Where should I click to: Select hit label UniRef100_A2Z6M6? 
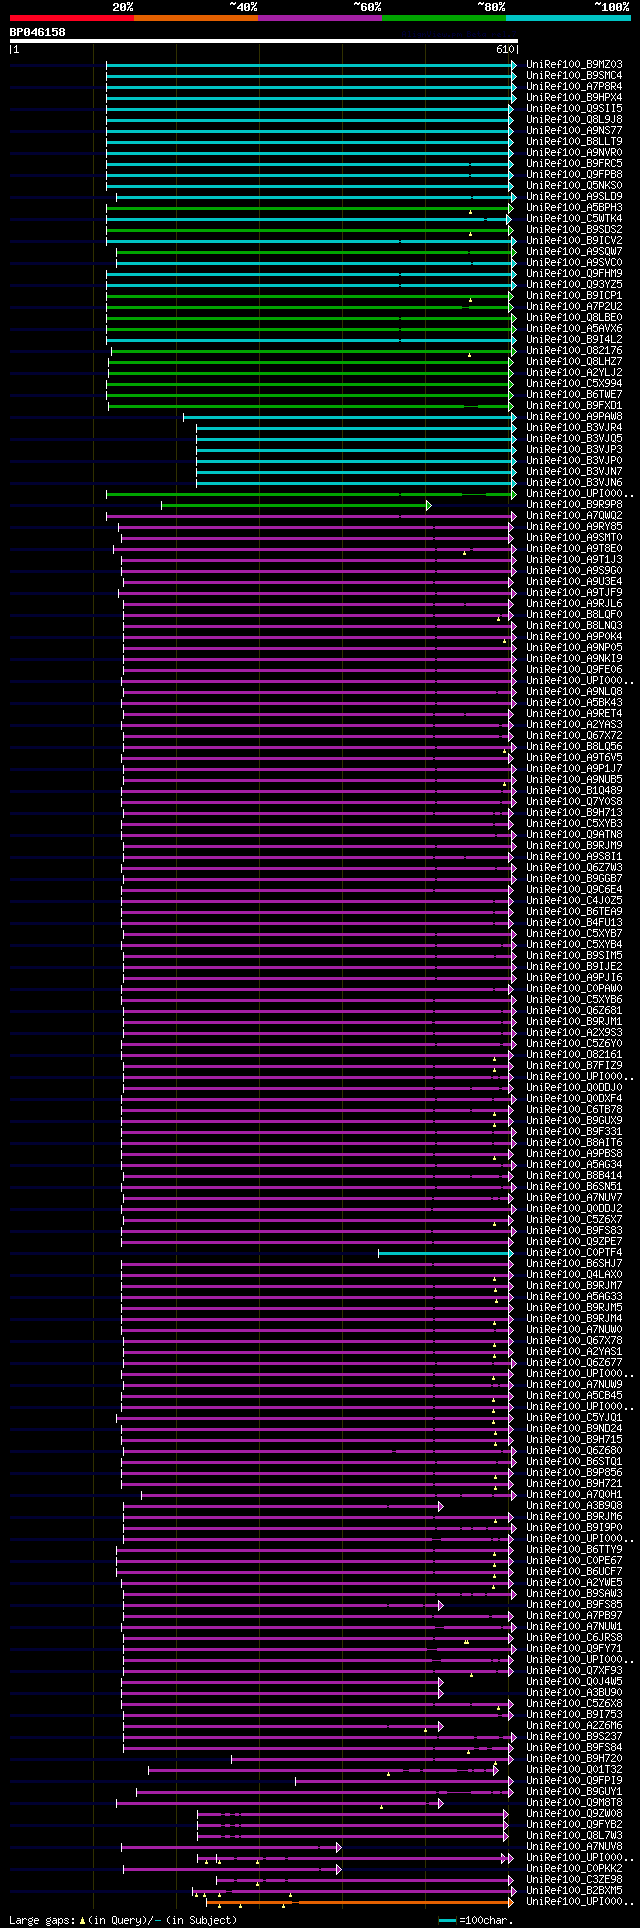tap(576, 1725)
